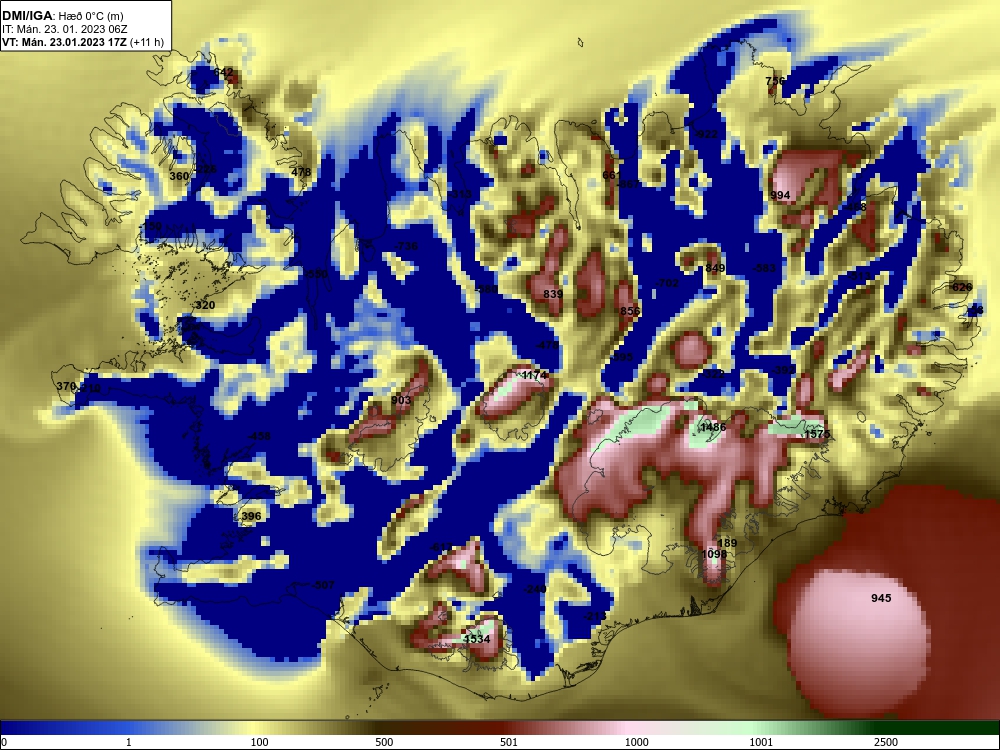Click the map value 903

pyautogui.click(x=401, y=400)
